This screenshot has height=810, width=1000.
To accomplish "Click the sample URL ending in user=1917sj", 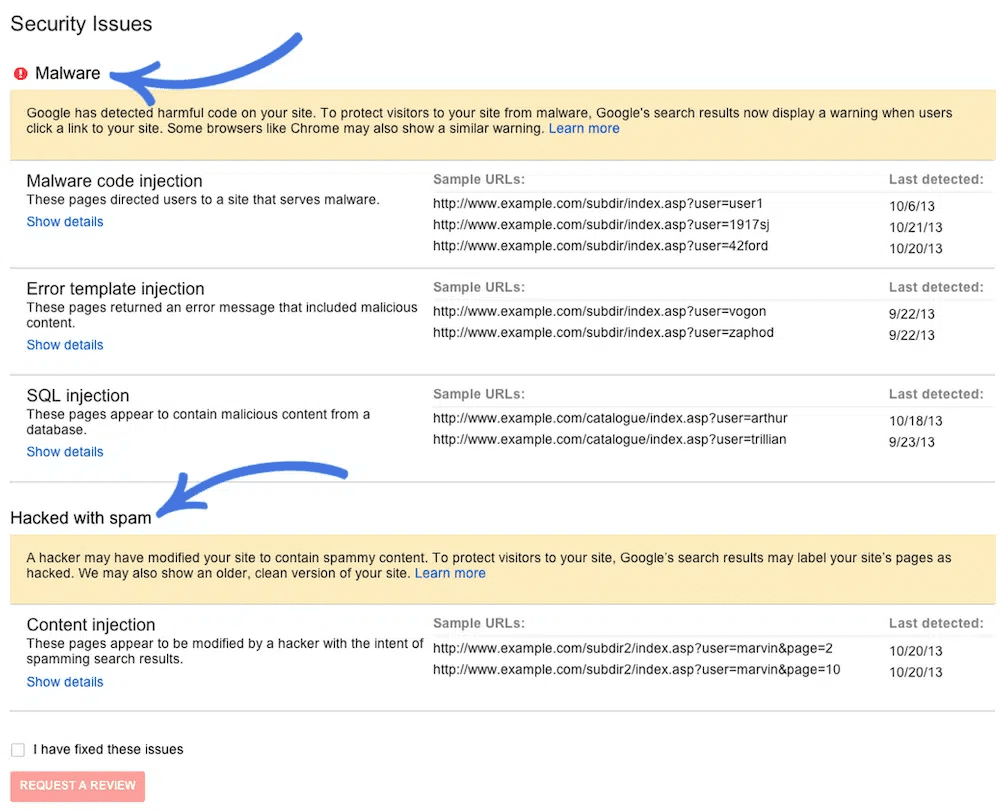I will (601, 224).
